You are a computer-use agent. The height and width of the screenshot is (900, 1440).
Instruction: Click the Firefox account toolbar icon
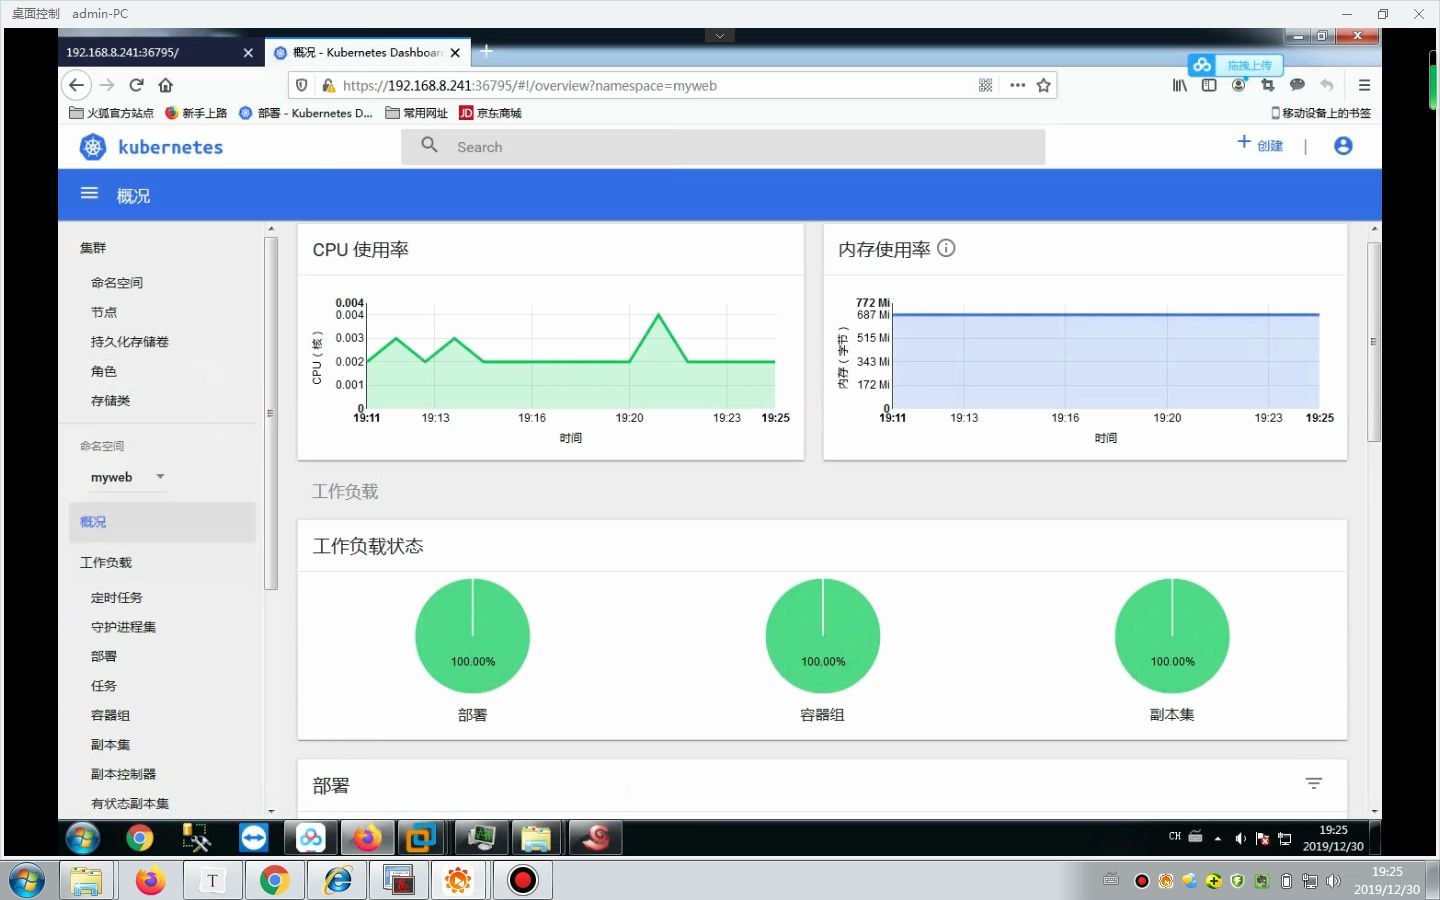[x=1238, y=86]
